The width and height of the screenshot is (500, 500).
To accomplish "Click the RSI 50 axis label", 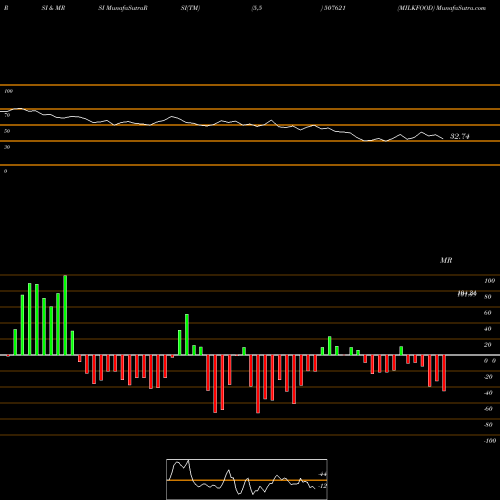I will pyautogui.click(x=7, y=131).
